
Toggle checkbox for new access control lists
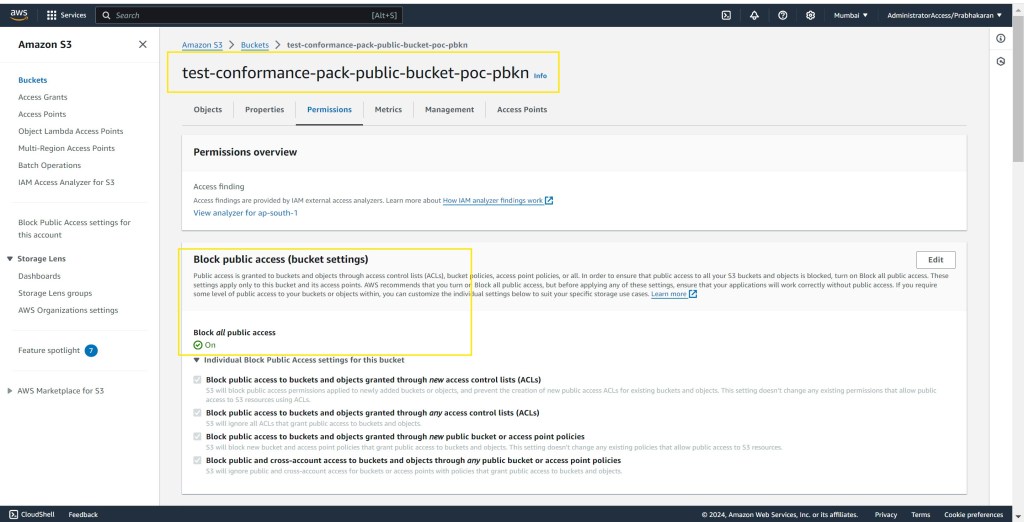click(196, 380)
